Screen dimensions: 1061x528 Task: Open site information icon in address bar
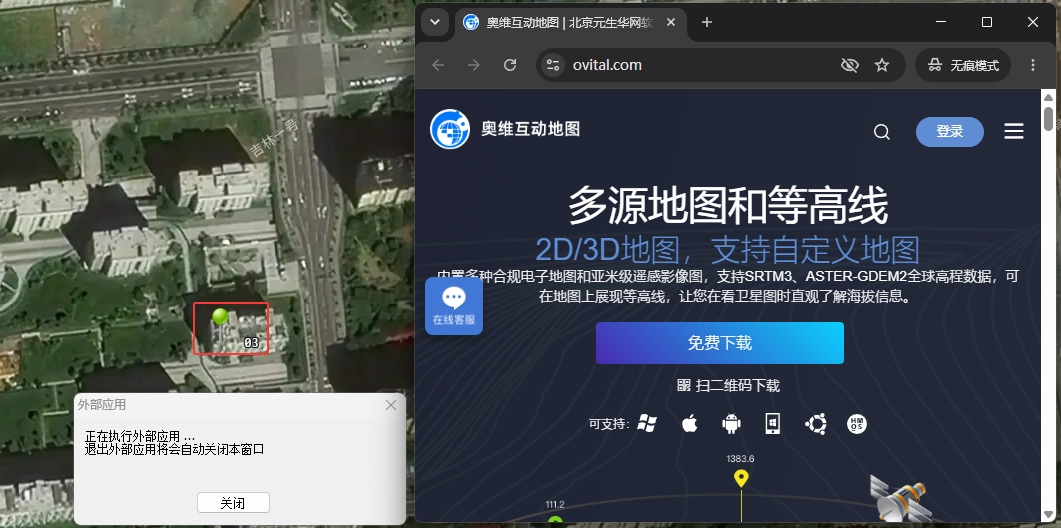(x=554, y=65)
